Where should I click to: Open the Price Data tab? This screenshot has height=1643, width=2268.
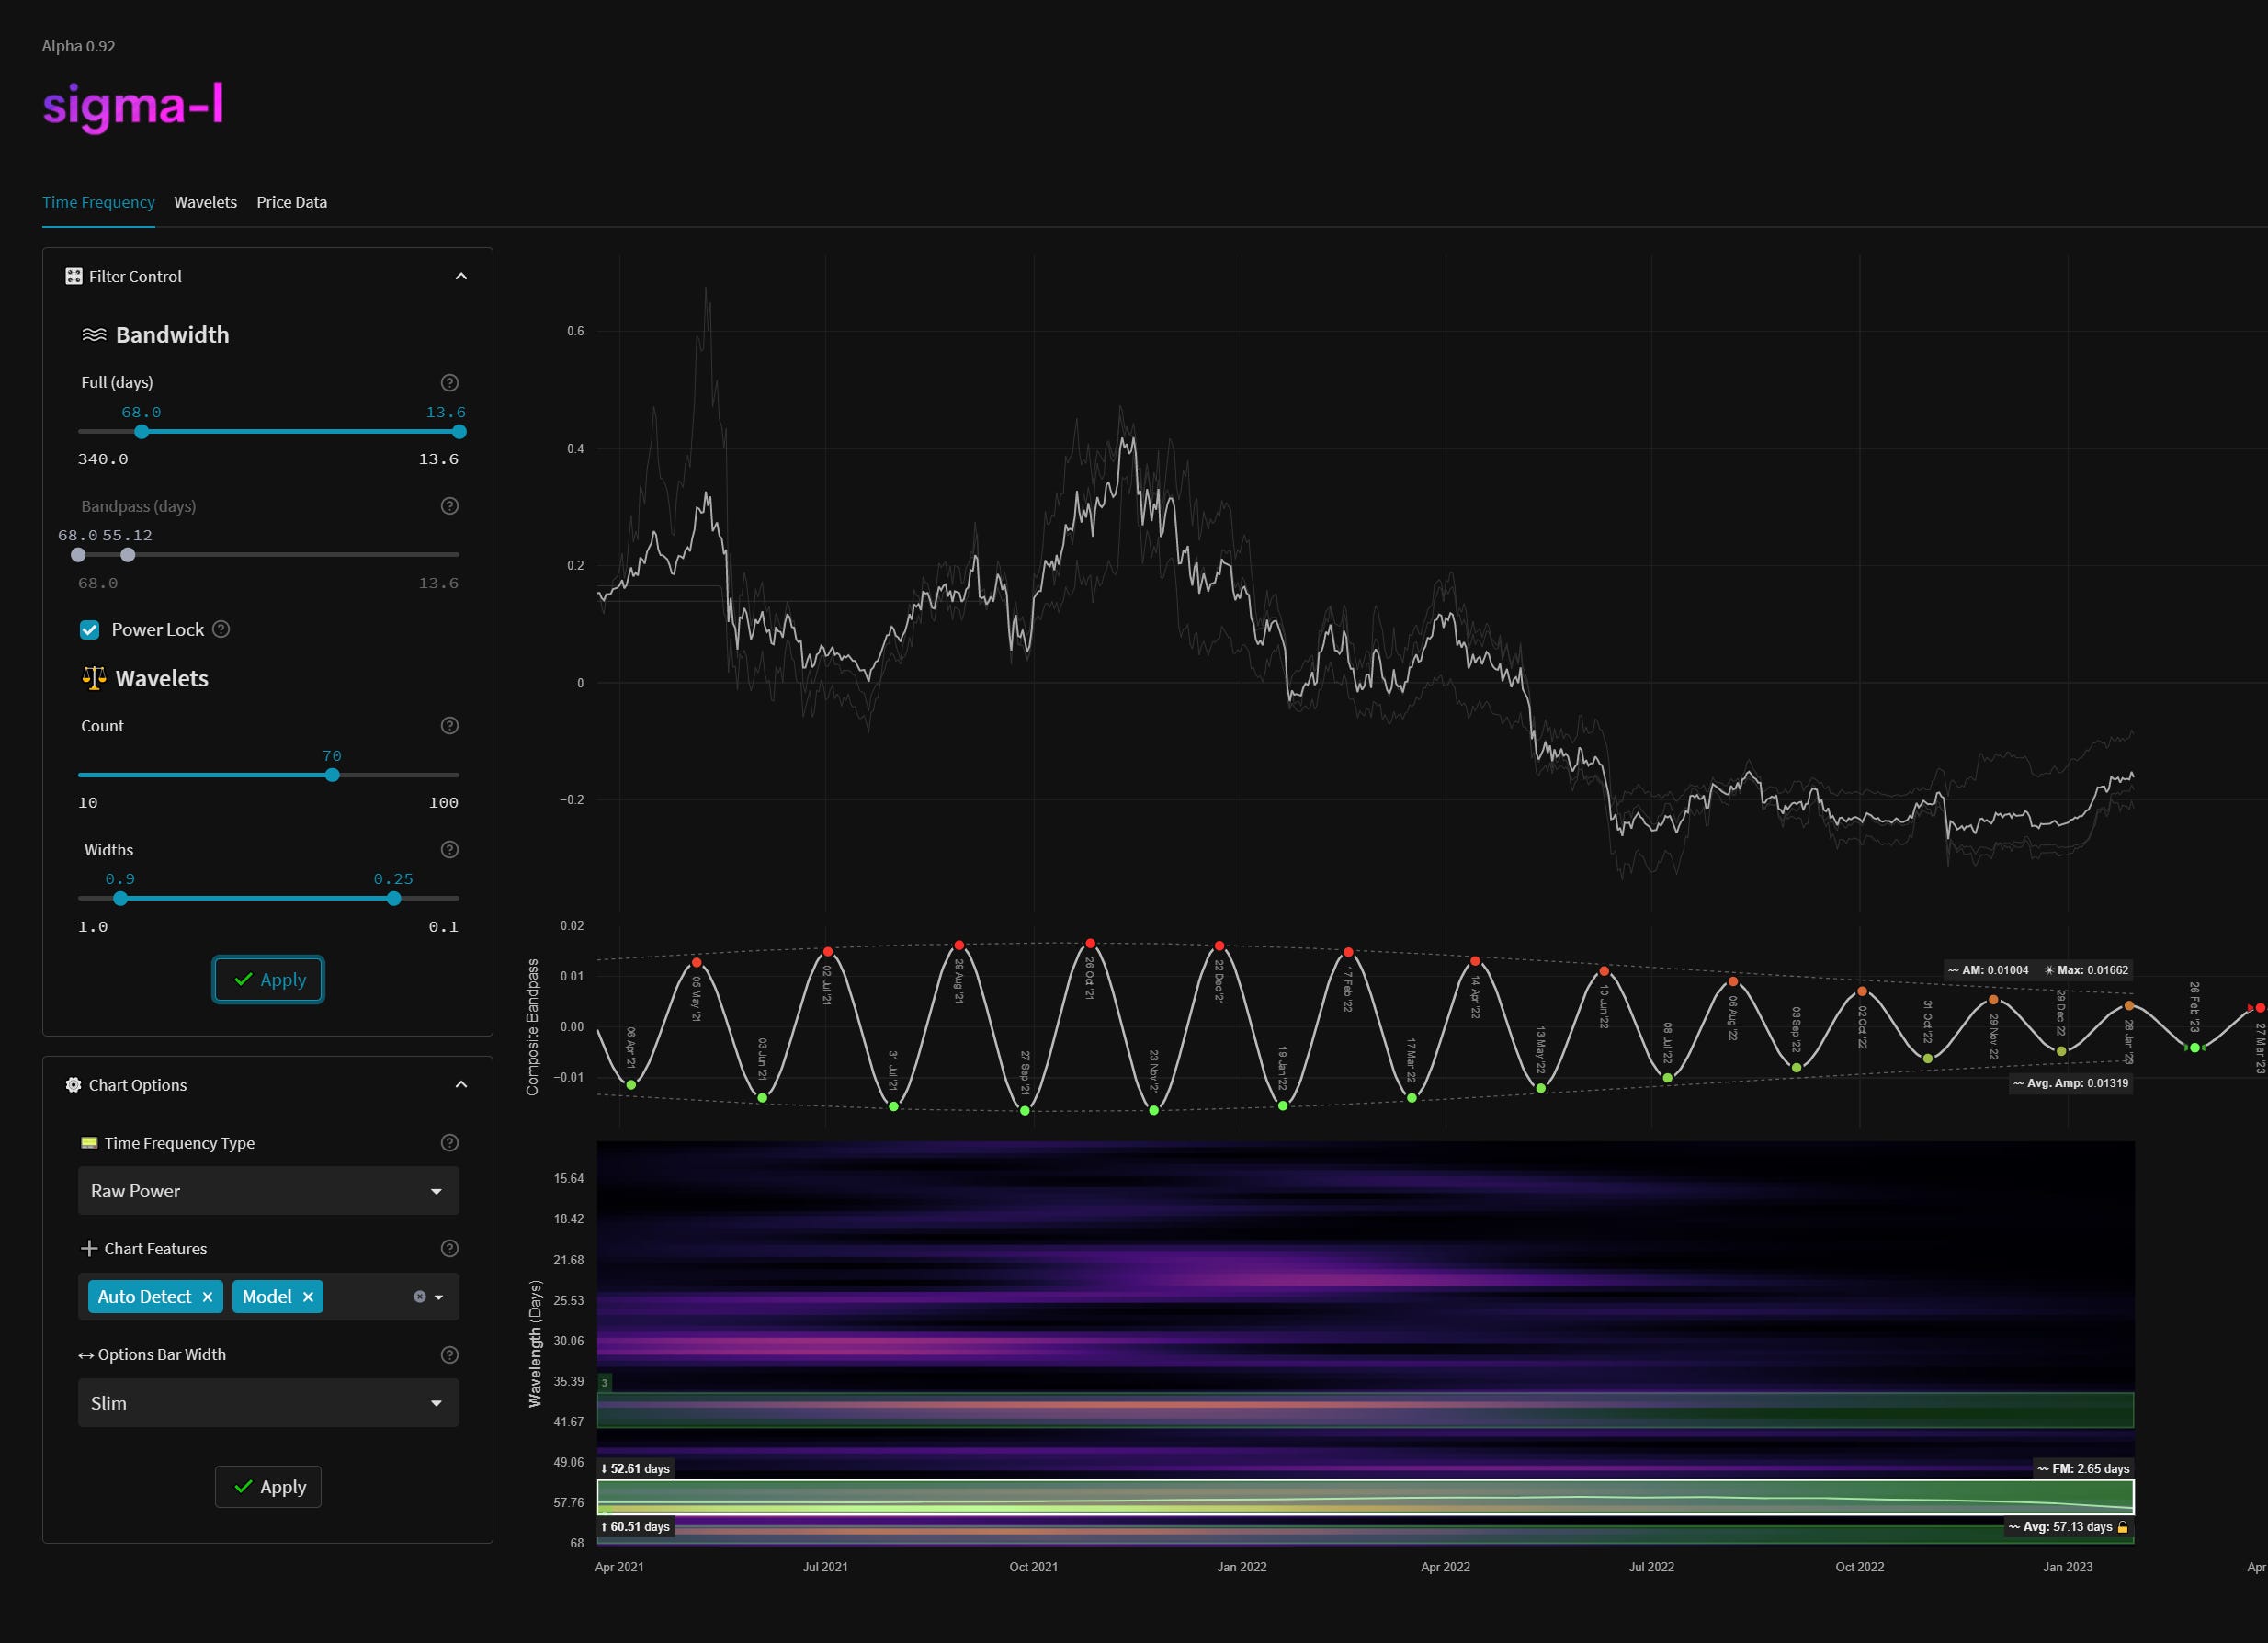click(291, 202)
